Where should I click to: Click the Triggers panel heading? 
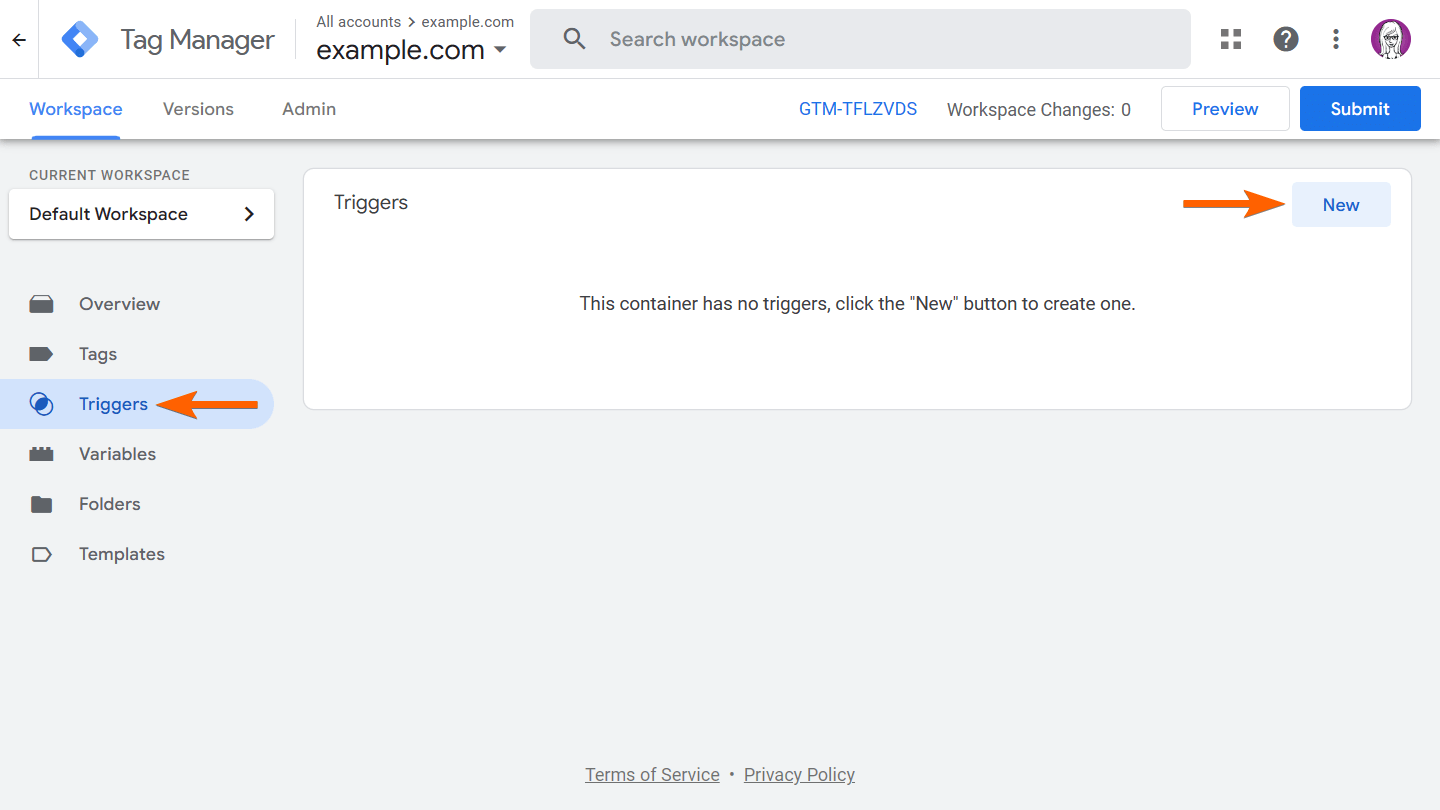pyautogui.click(x=371, y=202)
